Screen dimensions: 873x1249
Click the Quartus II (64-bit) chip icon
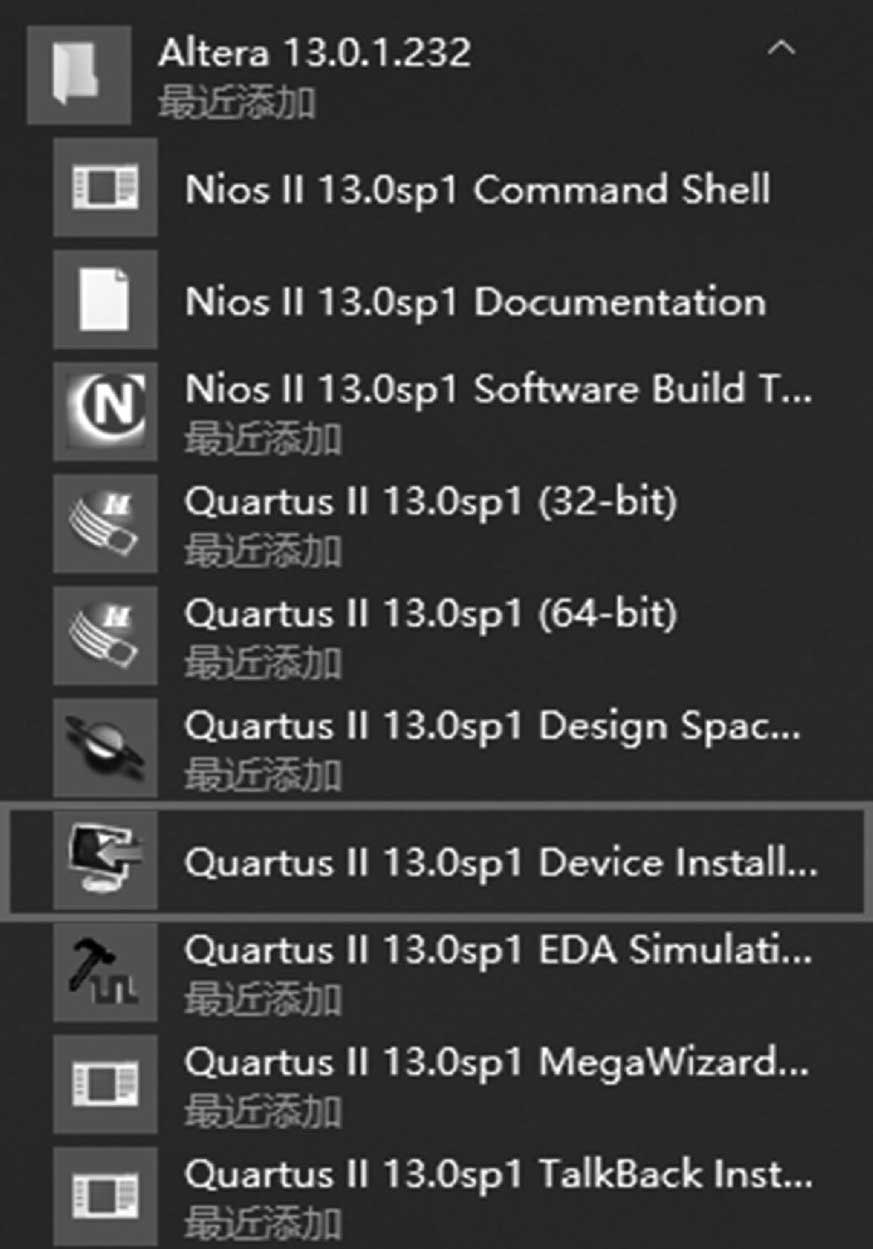105,635
